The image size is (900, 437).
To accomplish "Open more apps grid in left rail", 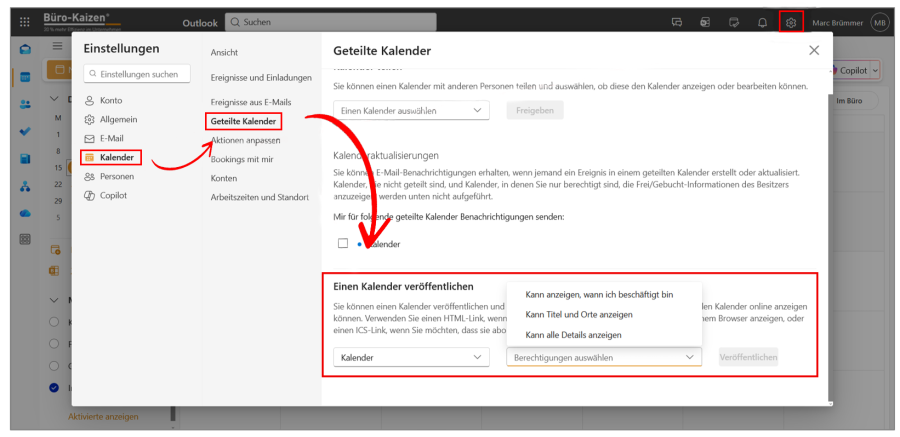I will (25, 239).
